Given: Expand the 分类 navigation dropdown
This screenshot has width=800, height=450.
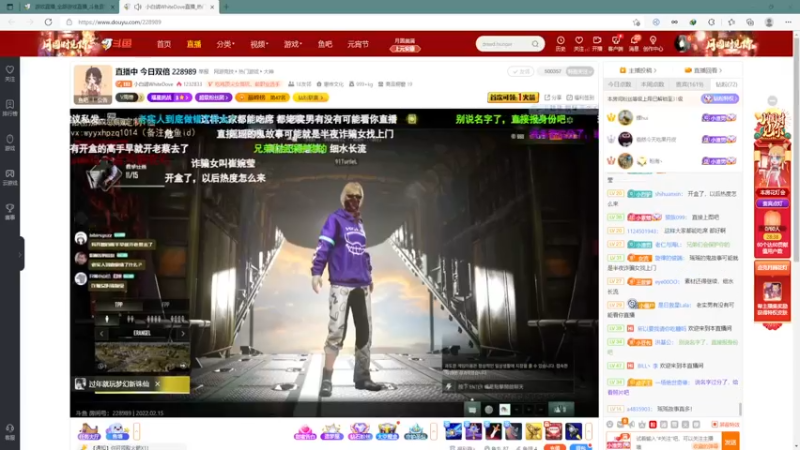Looking at the screenshot, I should (225, 44).
